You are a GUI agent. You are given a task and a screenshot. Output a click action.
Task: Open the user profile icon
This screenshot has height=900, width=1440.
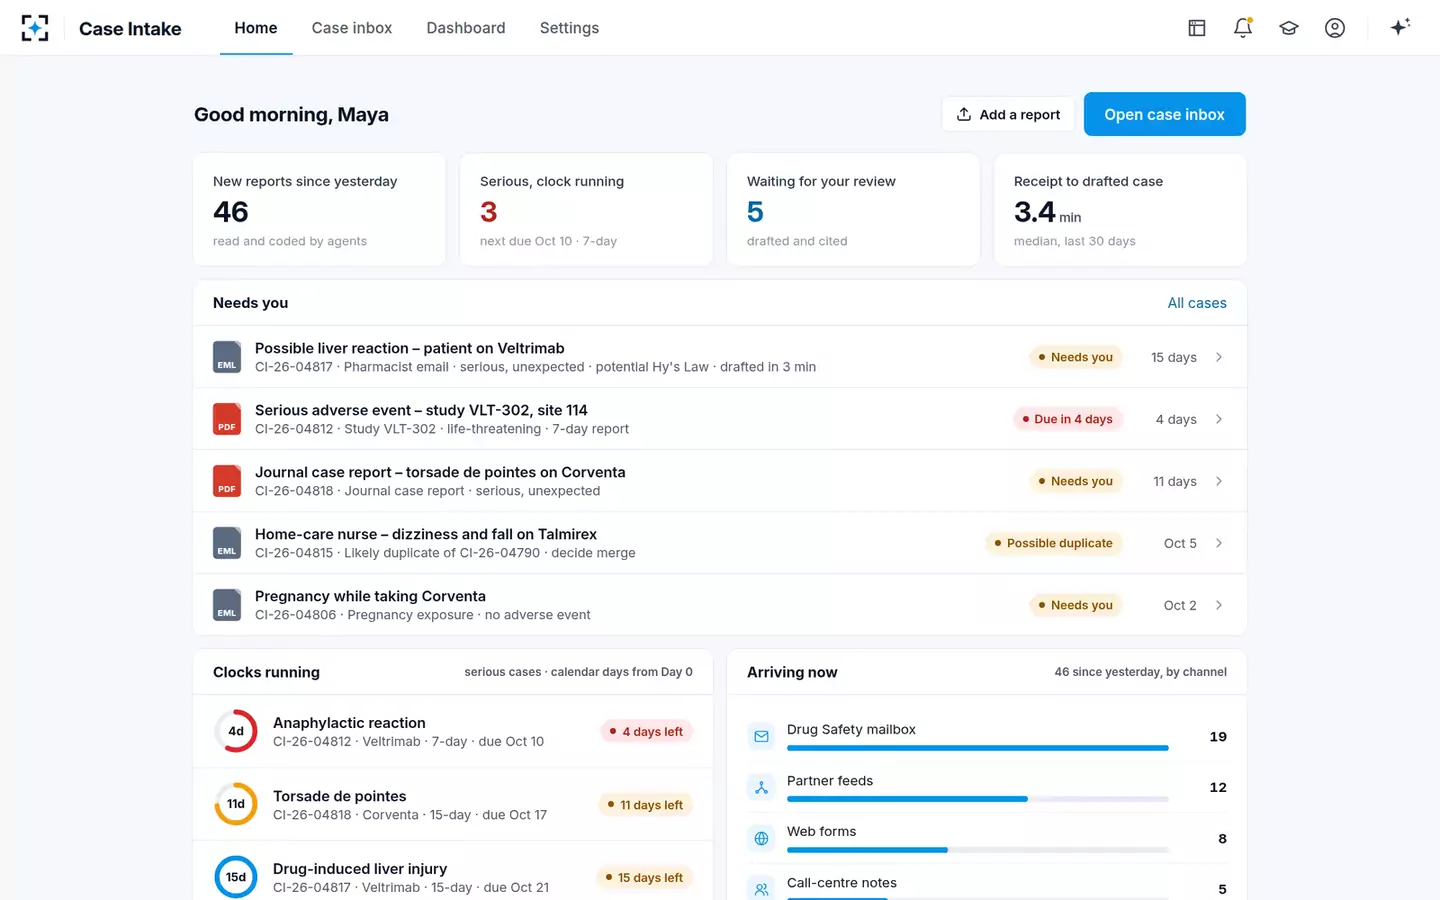click(x=1335, y=28)
